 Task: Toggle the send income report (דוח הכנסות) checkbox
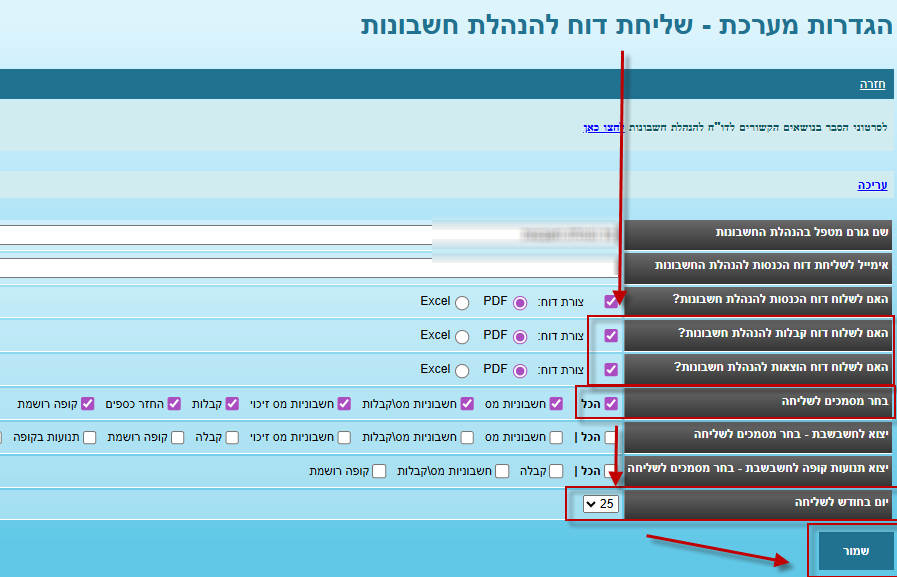(x=611, y=301)
